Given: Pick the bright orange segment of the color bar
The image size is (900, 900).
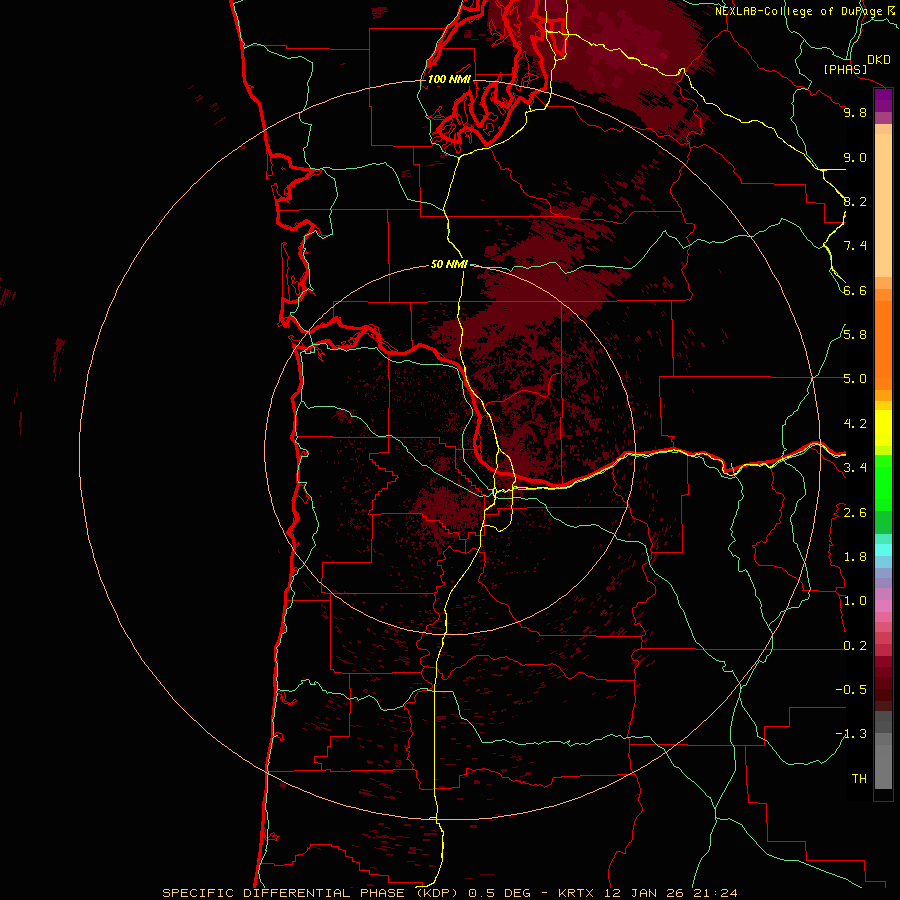Looking at the screenshot, I should [x=883, y=345].
